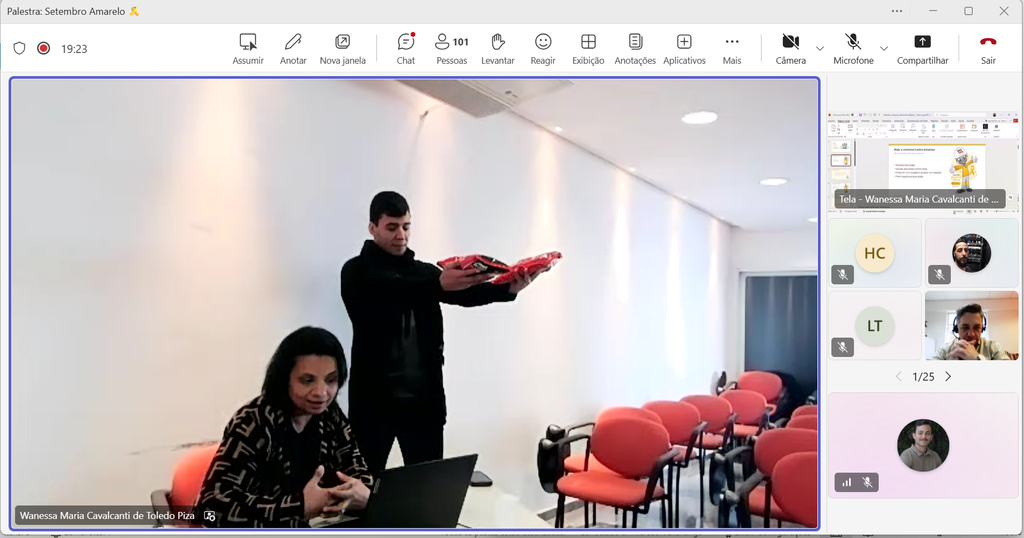Leave meeting with Sair button
Viewport: 1024px width, 538px height.
pyautogui.click(x=988, y=49)
